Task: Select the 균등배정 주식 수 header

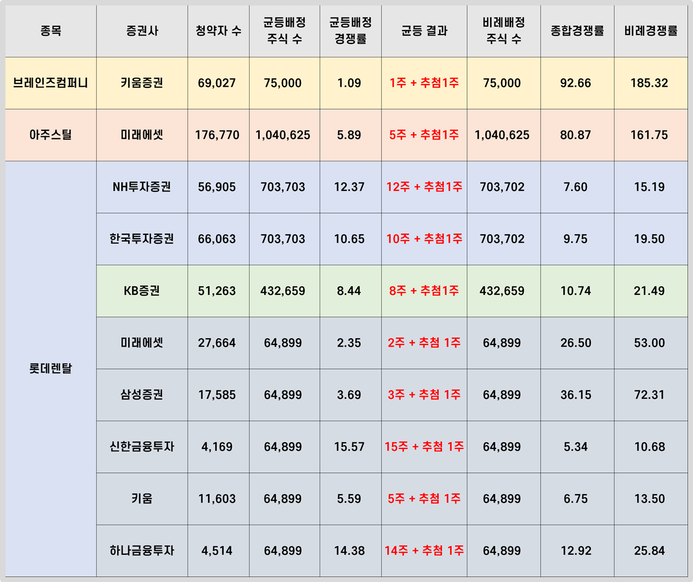Action: point(284,31)
